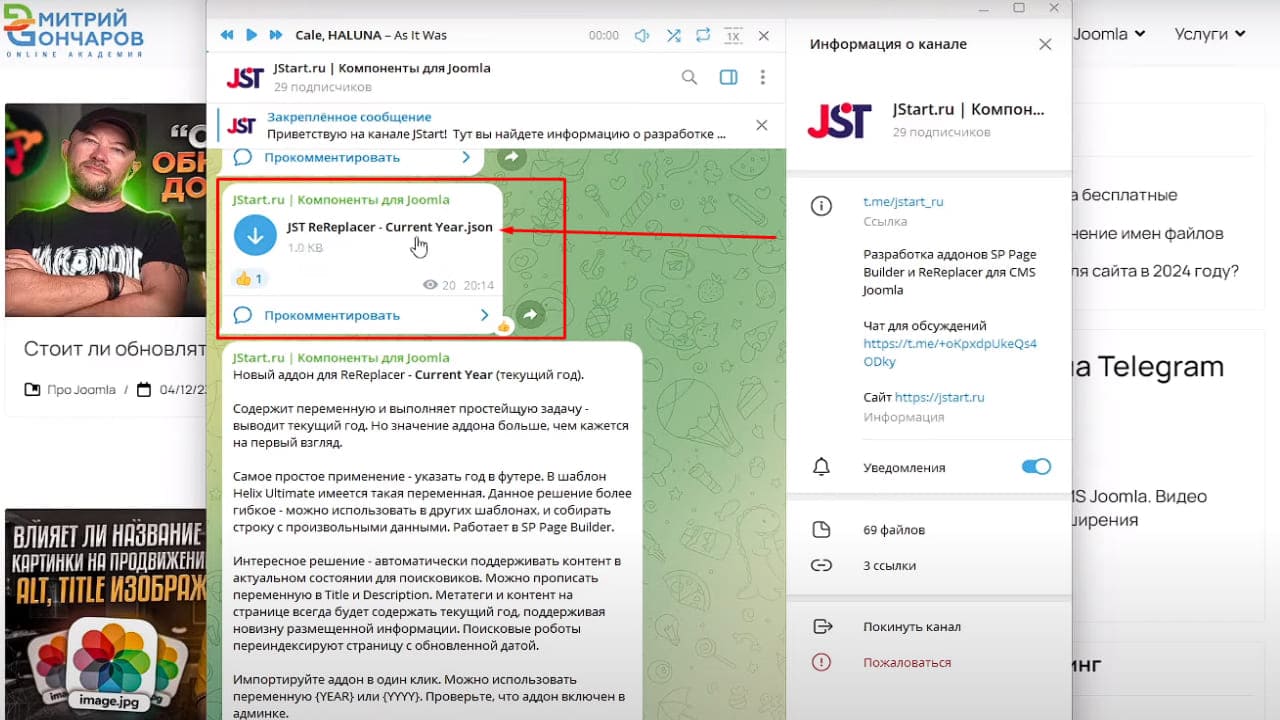Toggle the right info sidebar panel icon

728,77
